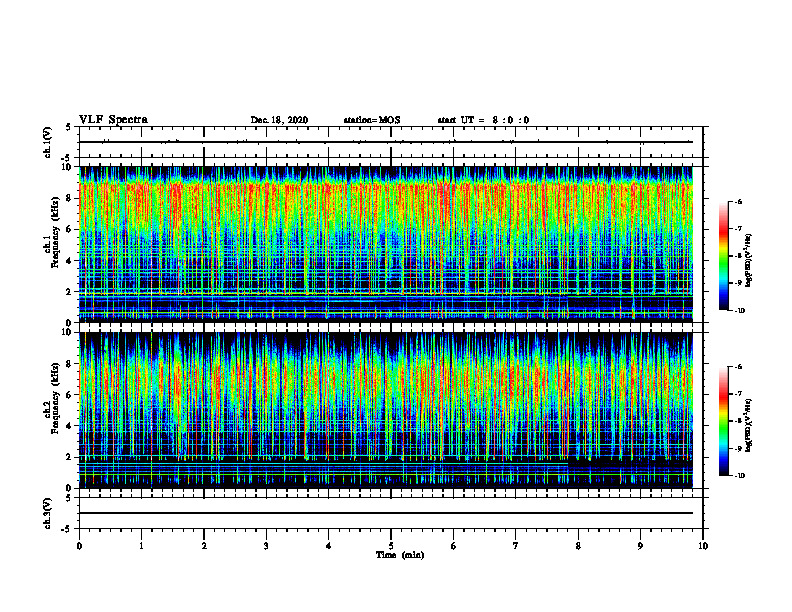Click the ch.2 log(PSD) colorbar axis title
This screenshot has width=792, height=612.
tap(749, 426)
